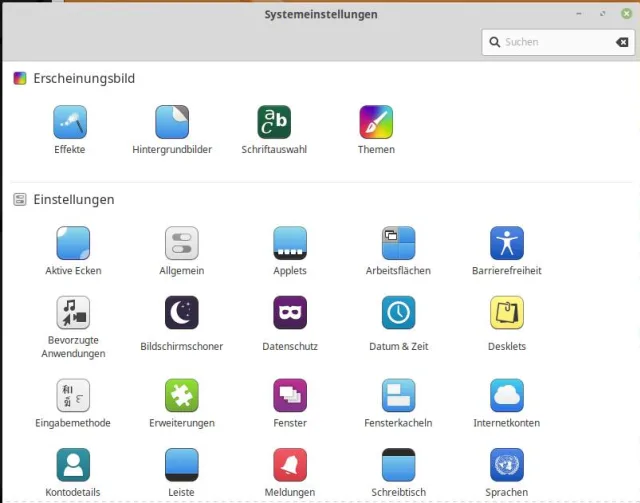This screenshot has width=640, height=503.
Task: Open Fensterkacheln window tiling settings
Action: pyautogui.click(x=398, y=395)
